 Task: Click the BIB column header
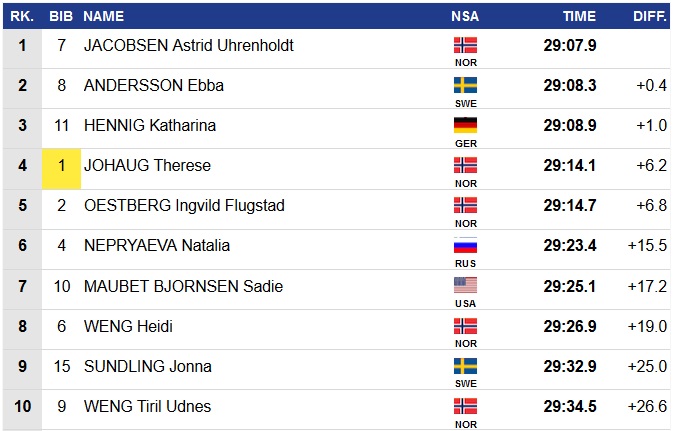[x=61, y=16]
